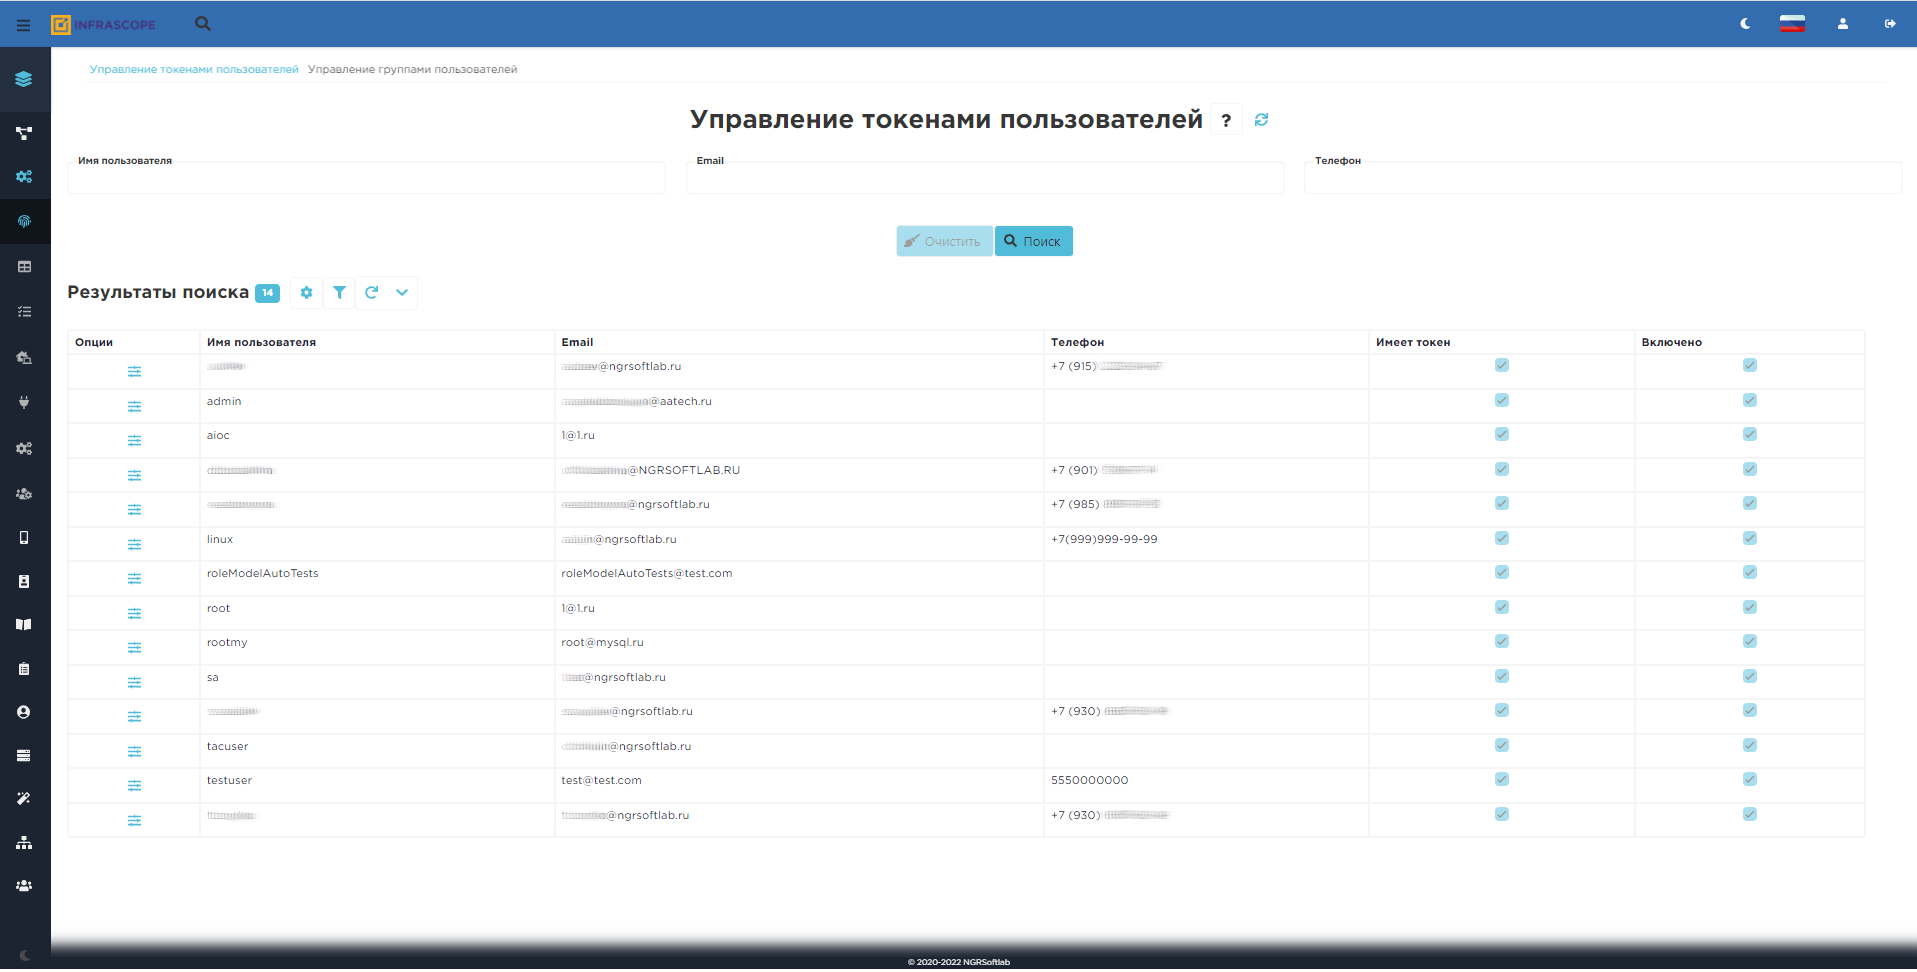Viewport: 1917px width, 972px height.
Task: Toggle 'Включено' checkbox for the root user
Action: click(1750, 606)
